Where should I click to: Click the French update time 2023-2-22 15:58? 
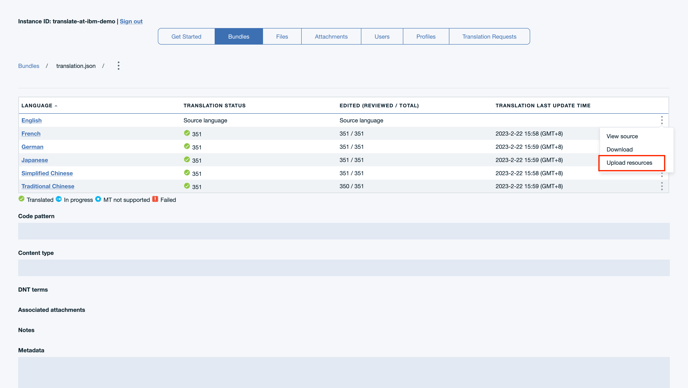[x=529, y=133]
